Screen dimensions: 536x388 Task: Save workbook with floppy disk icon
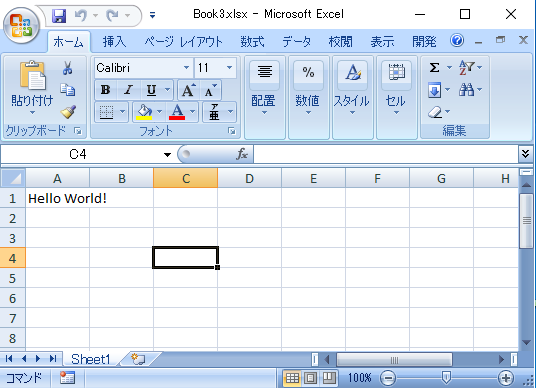click(59, 15)
